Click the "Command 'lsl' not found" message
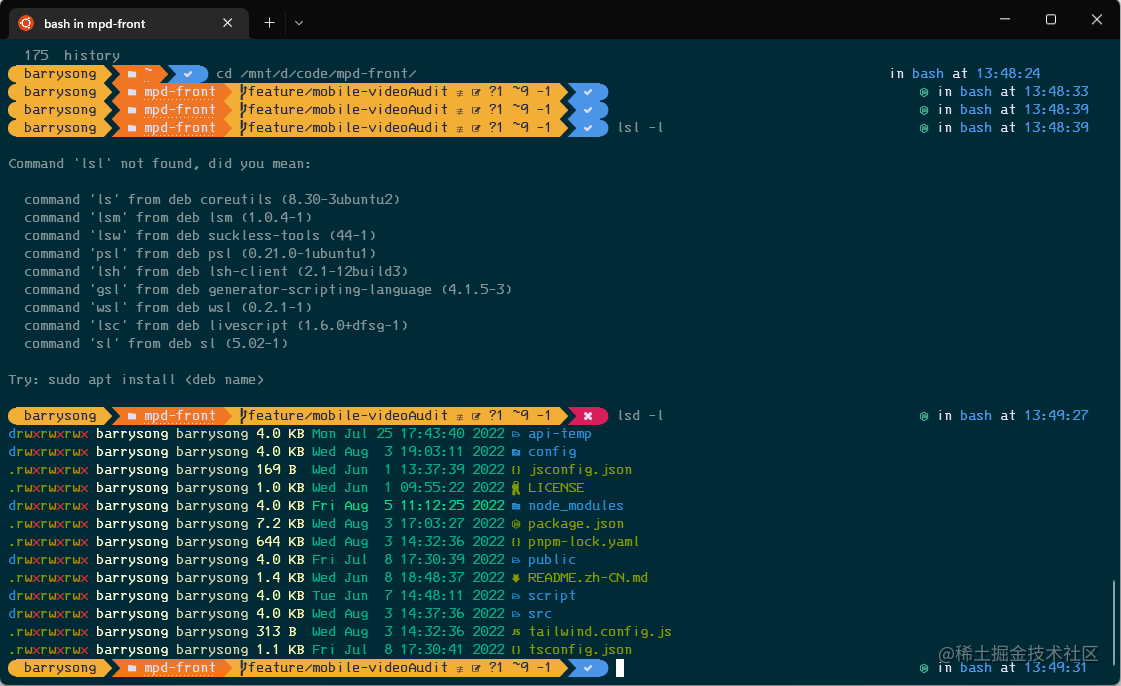This screenshot has height=686, width=1121. pos(159,164)
